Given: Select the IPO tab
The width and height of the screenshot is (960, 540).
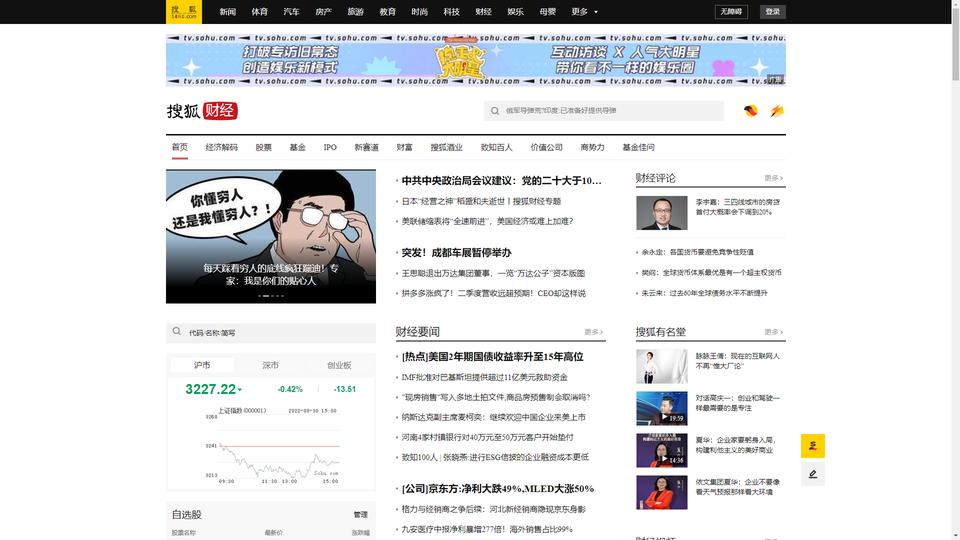Looking at the screenshot, I should coord(330,147).
